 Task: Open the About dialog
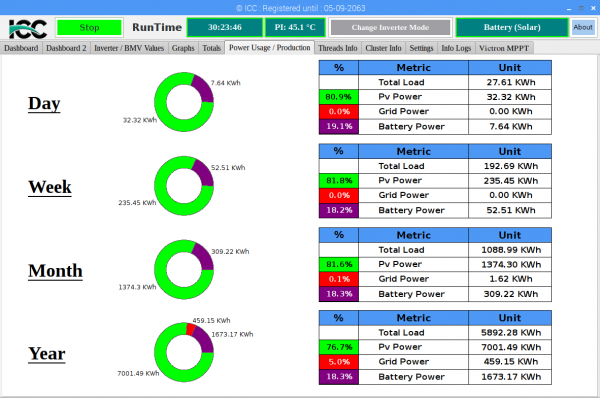(583, 28)
